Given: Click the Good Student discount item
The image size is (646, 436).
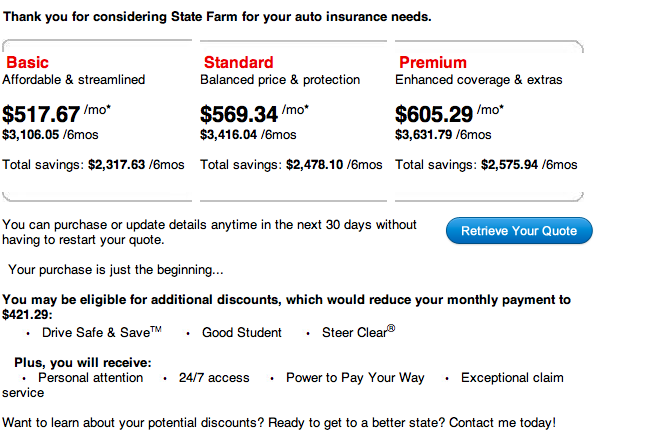Looking at the screenshot, I should point(241,333).
